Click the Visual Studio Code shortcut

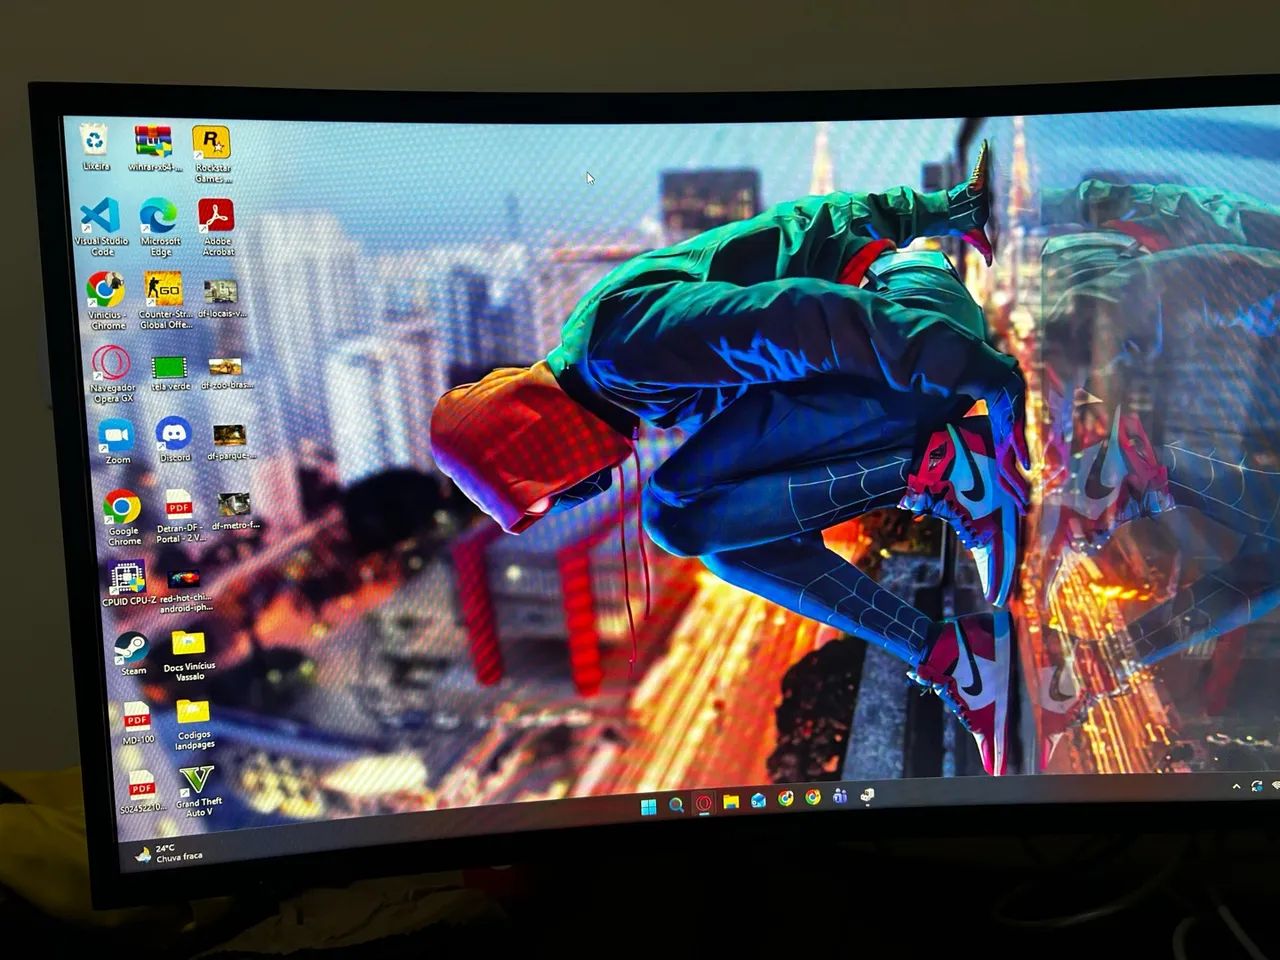point(101,227)
